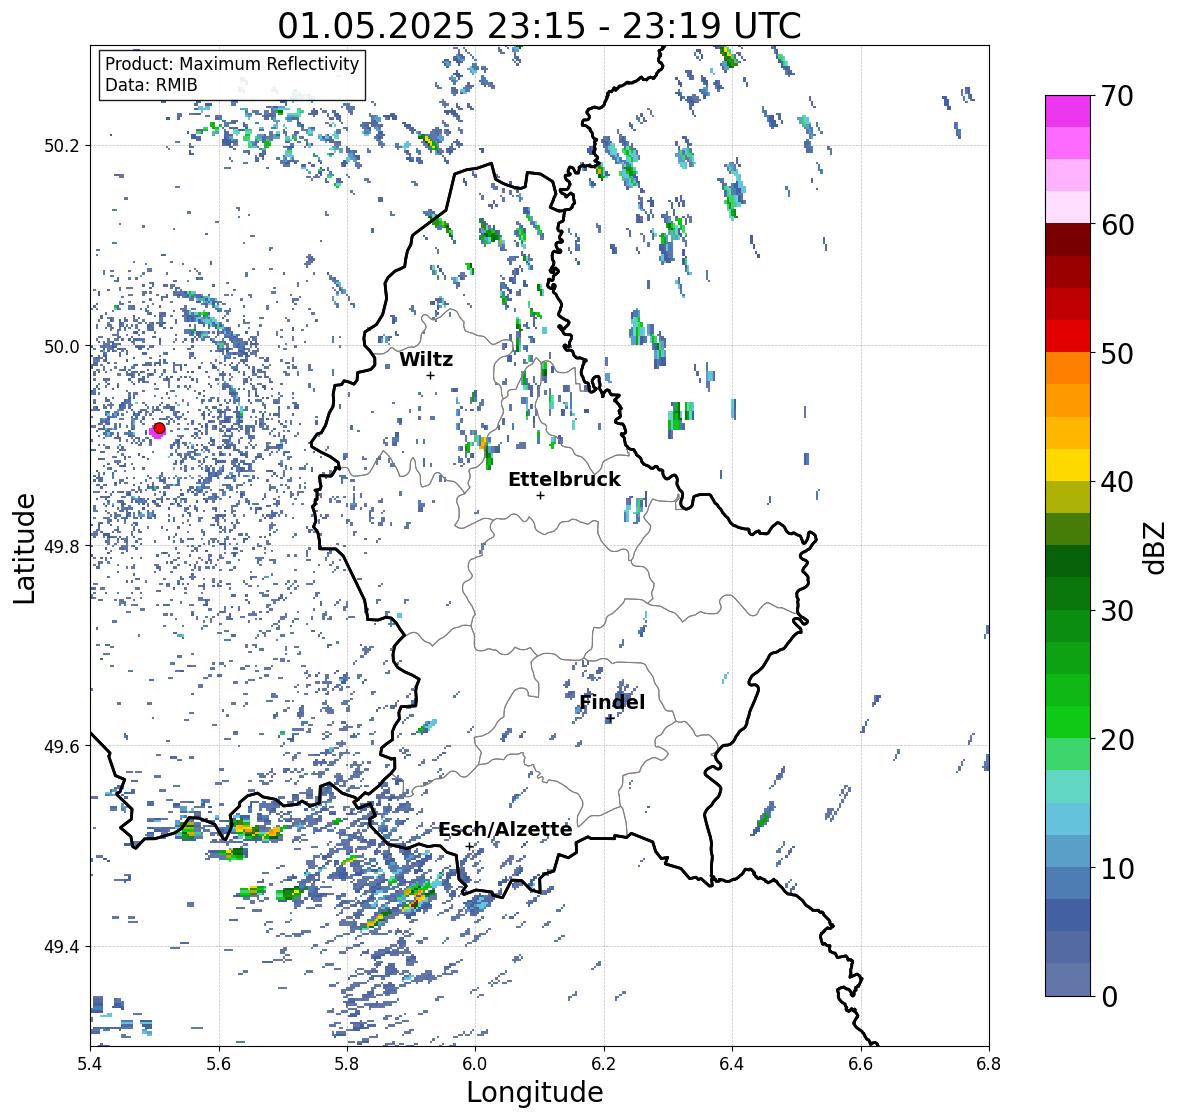The width and height of the screenshot is (1179, 1117).
Task: Click the colorbar tick label 0
Action: click(1109, 997)
